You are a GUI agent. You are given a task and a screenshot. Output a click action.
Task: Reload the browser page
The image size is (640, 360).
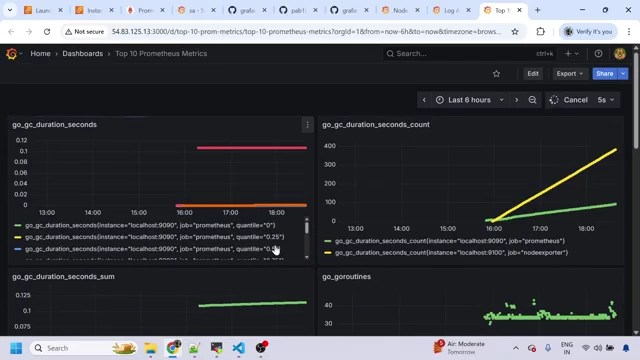coord(47,31)
